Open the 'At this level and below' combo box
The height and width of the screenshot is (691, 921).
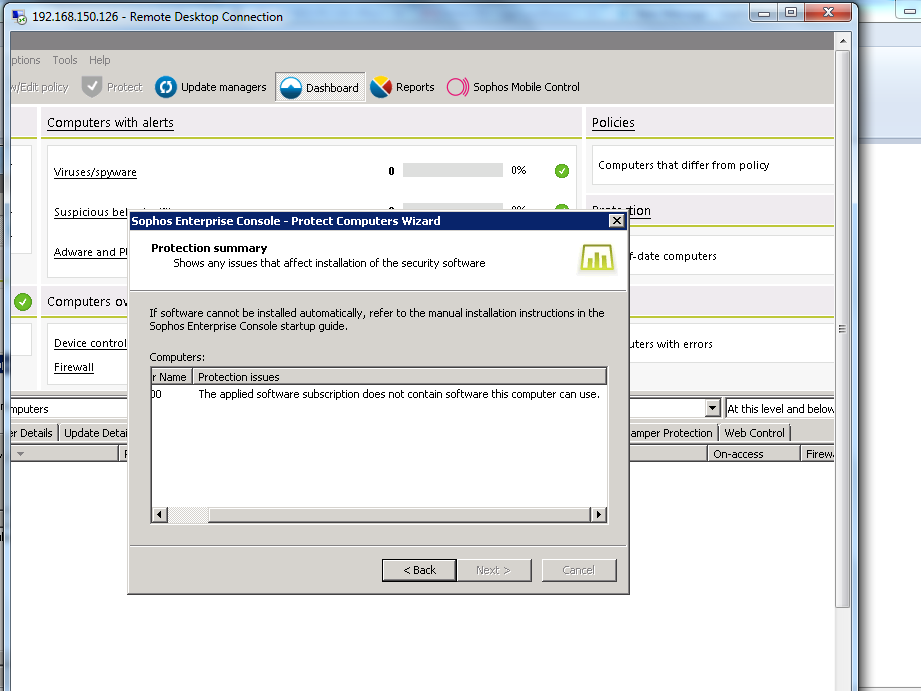click(779, 409)
